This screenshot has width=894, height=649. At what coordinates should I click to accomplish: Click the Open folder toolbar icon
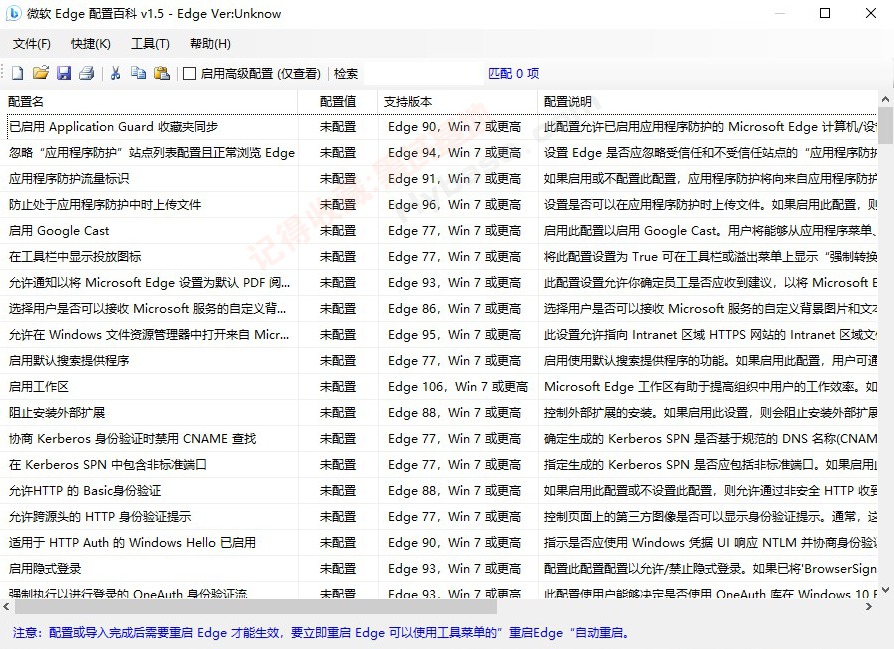click(x=40, y=73)
